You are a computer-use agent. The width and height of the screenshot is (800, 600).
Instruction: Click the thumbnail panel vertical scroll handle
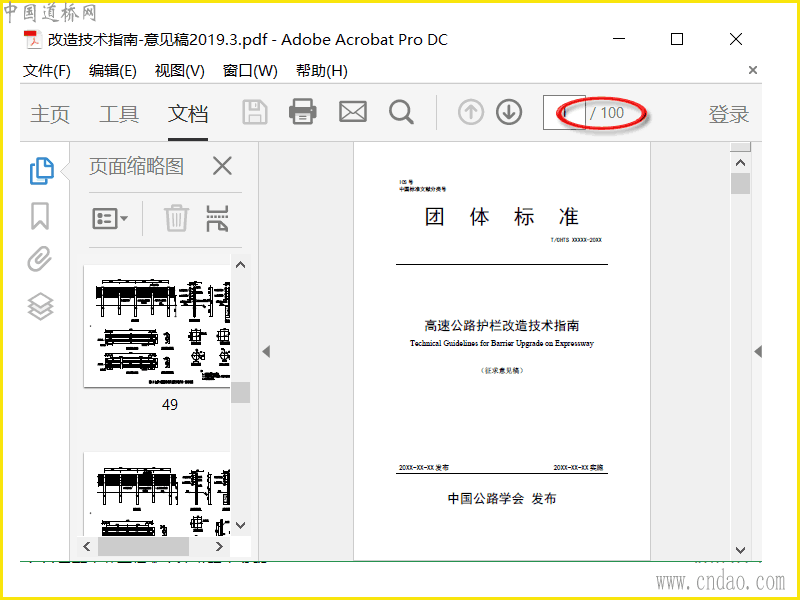(x=240, y=392)
